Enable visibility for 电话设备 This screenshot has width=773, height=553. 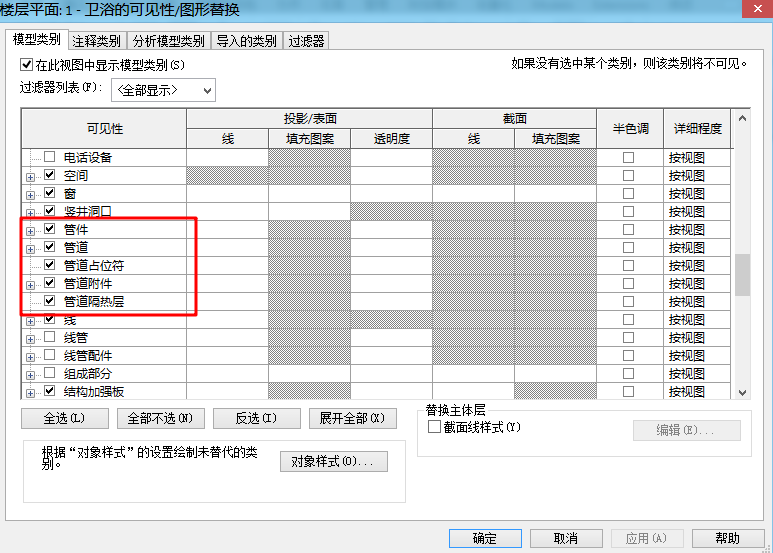(x=49, y=157)
